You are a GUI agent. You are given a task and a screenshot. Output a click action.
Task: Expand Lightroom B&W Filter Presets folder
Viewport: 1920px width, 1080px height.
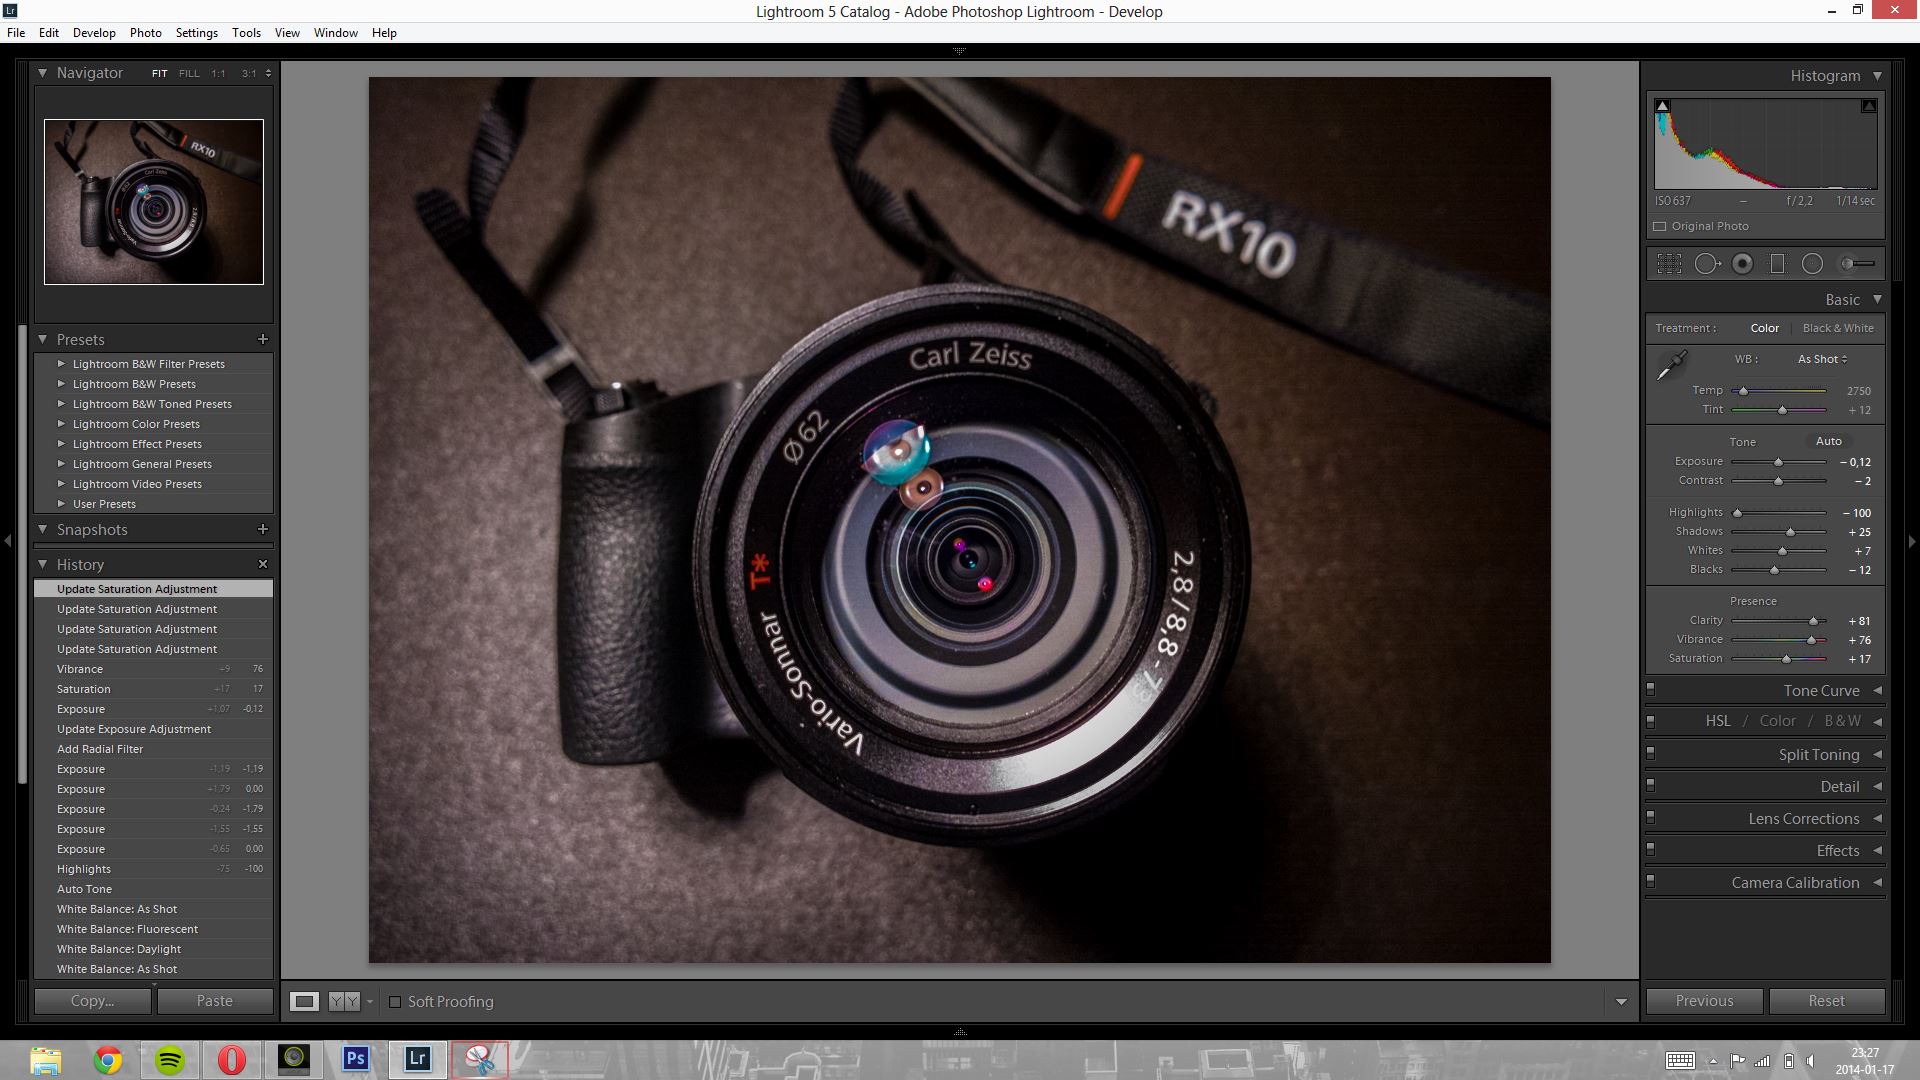(61, 364)
